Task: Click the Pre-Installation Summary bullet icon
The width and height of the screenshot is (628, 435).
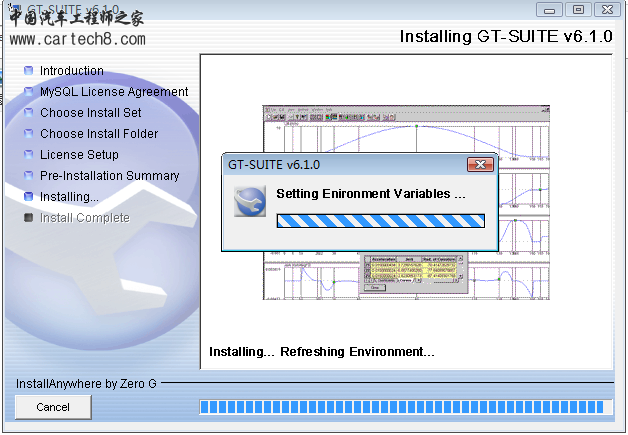Action: tap(28, 175)
